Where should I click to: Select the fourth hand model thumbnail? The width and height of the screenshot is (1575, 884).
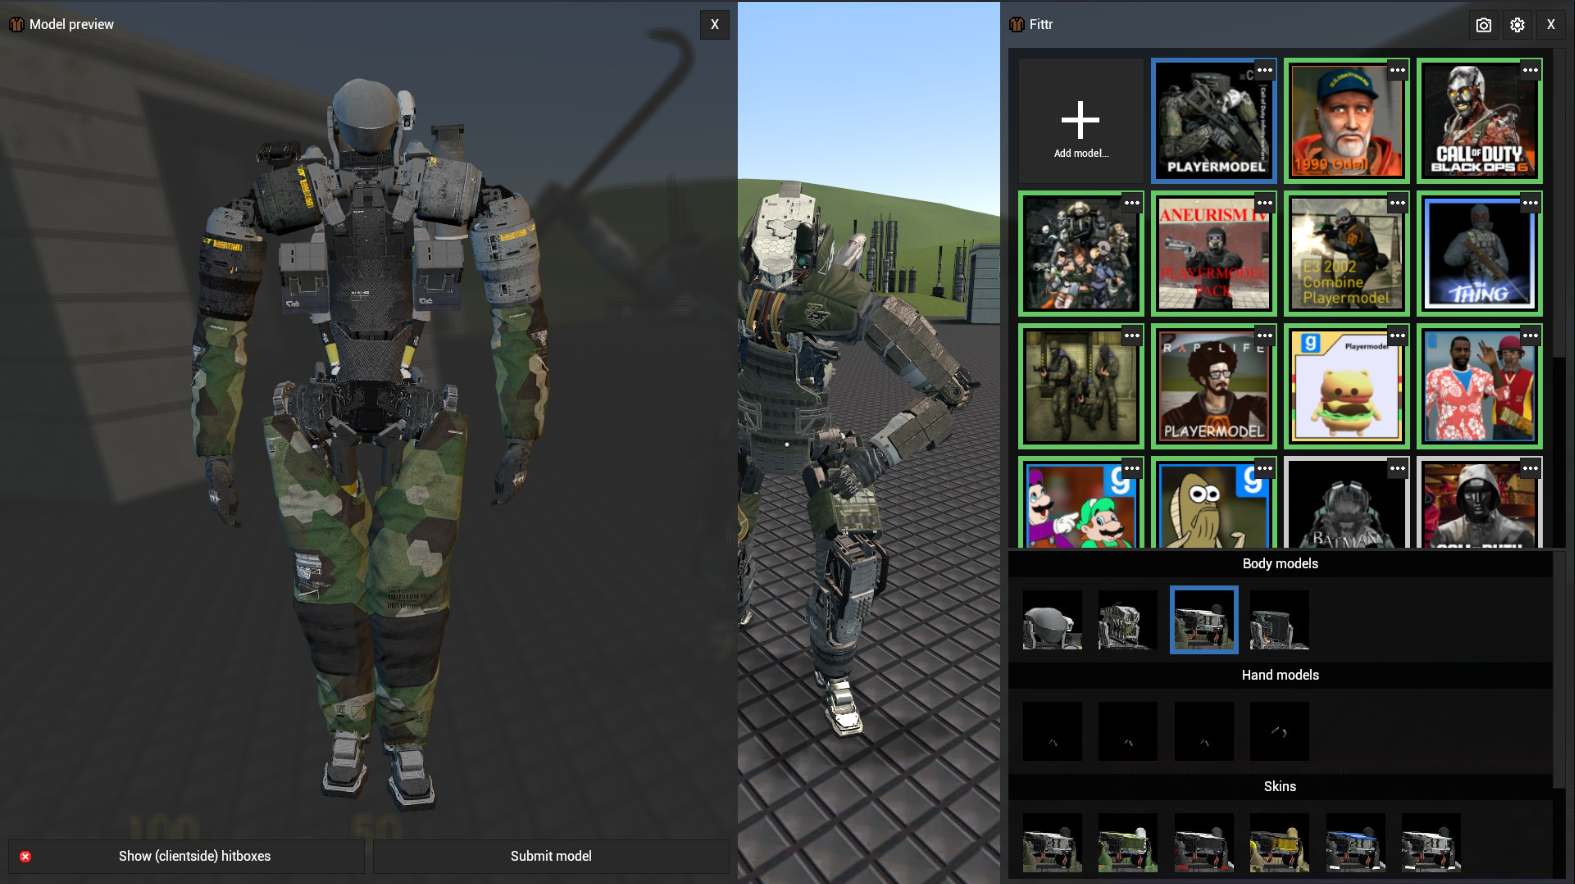point(1279,731)
